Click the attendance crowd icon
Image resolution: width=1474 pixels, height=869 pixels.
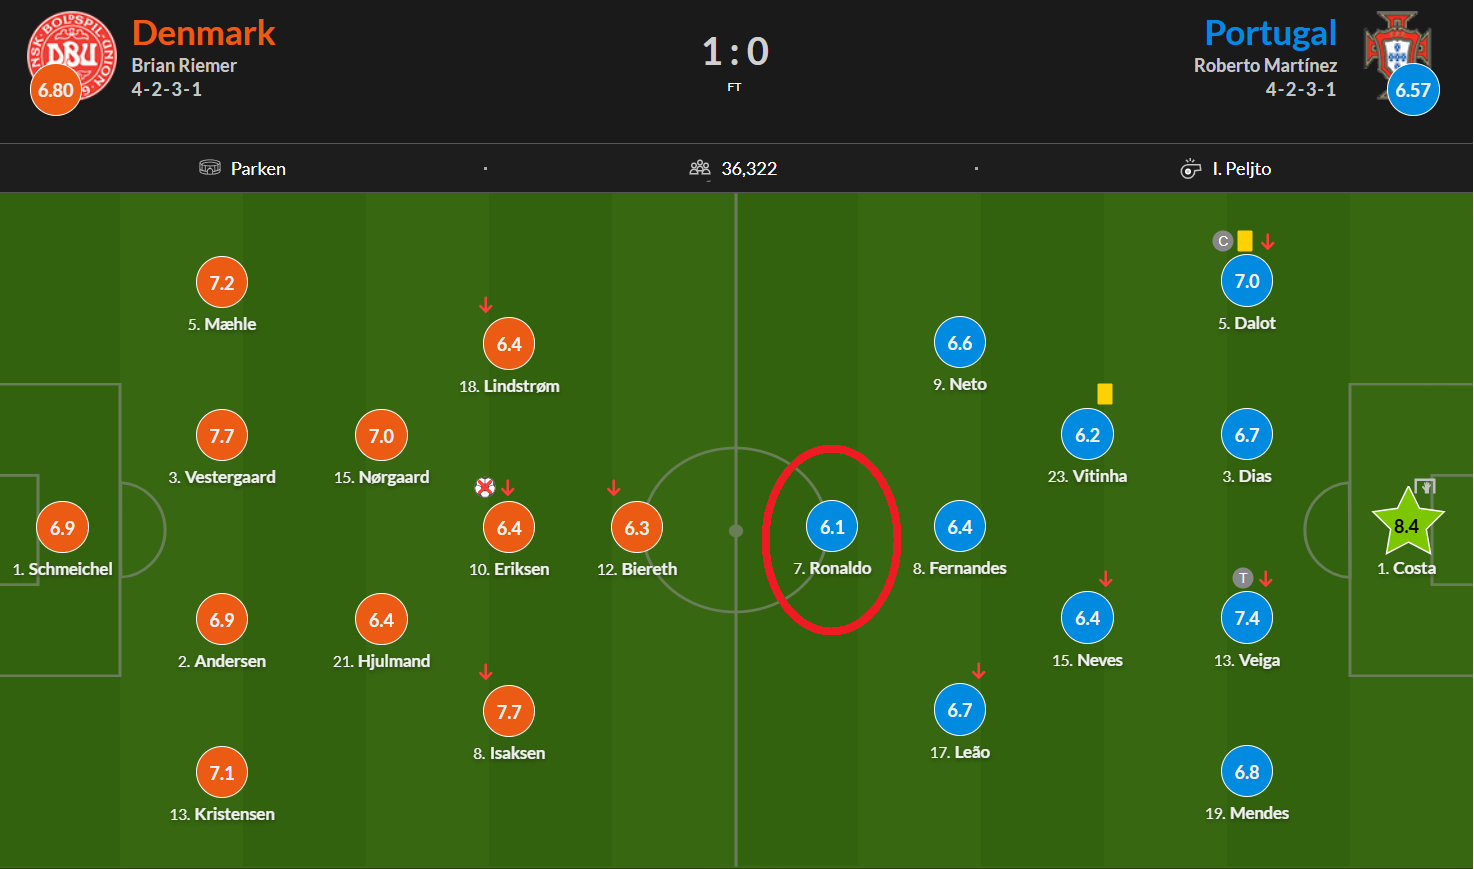[x=700, y=168]
